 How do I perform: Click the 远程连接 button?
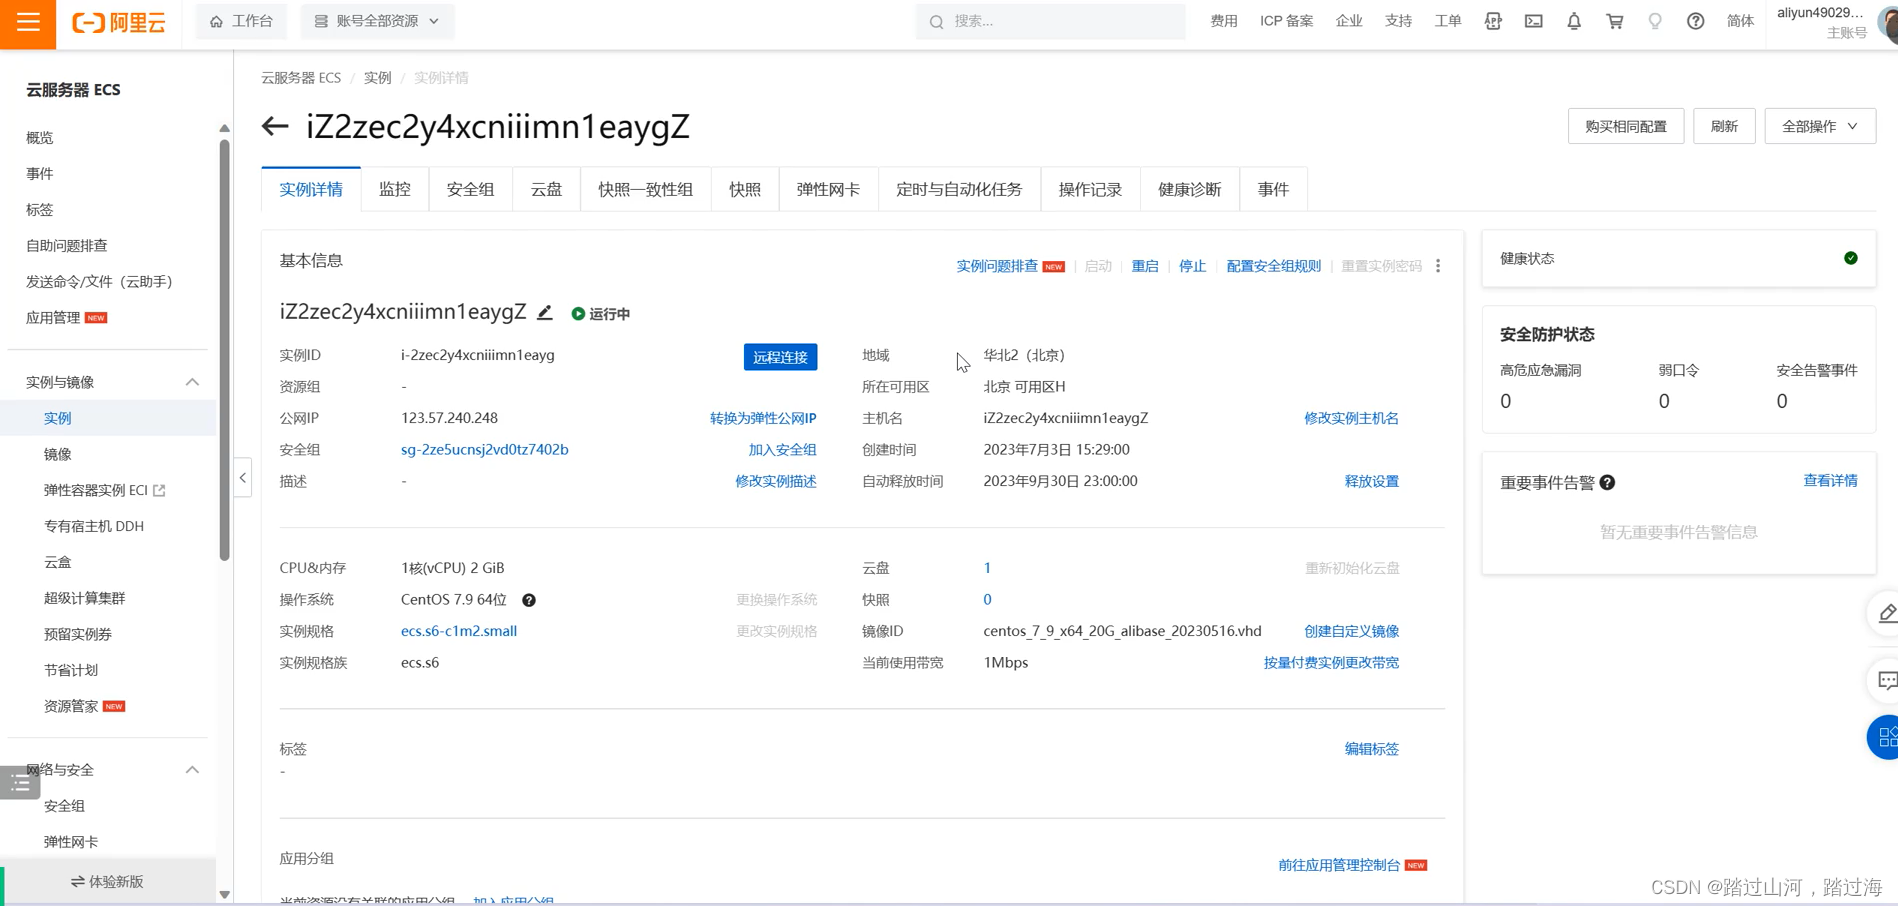click(780, 357)
